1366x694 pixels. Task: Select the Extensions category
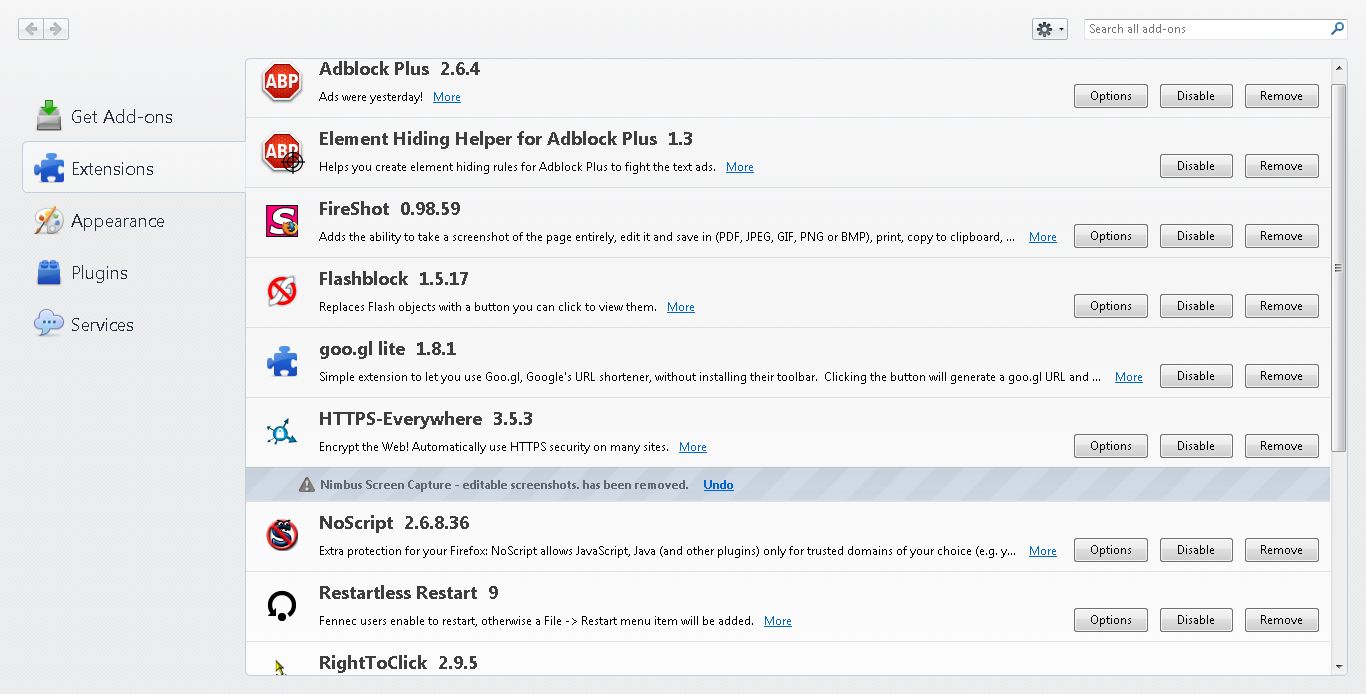pyautogui.click(x=134, y=168)
